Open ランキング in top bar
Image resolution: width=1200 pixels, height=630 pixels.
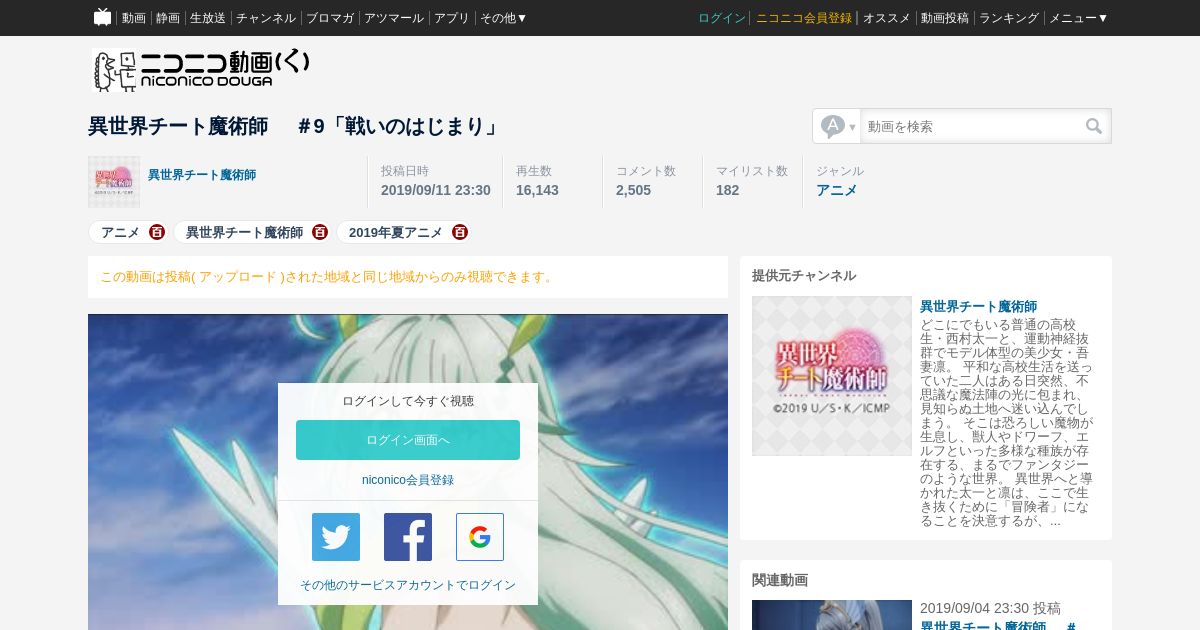(1009, 18)
